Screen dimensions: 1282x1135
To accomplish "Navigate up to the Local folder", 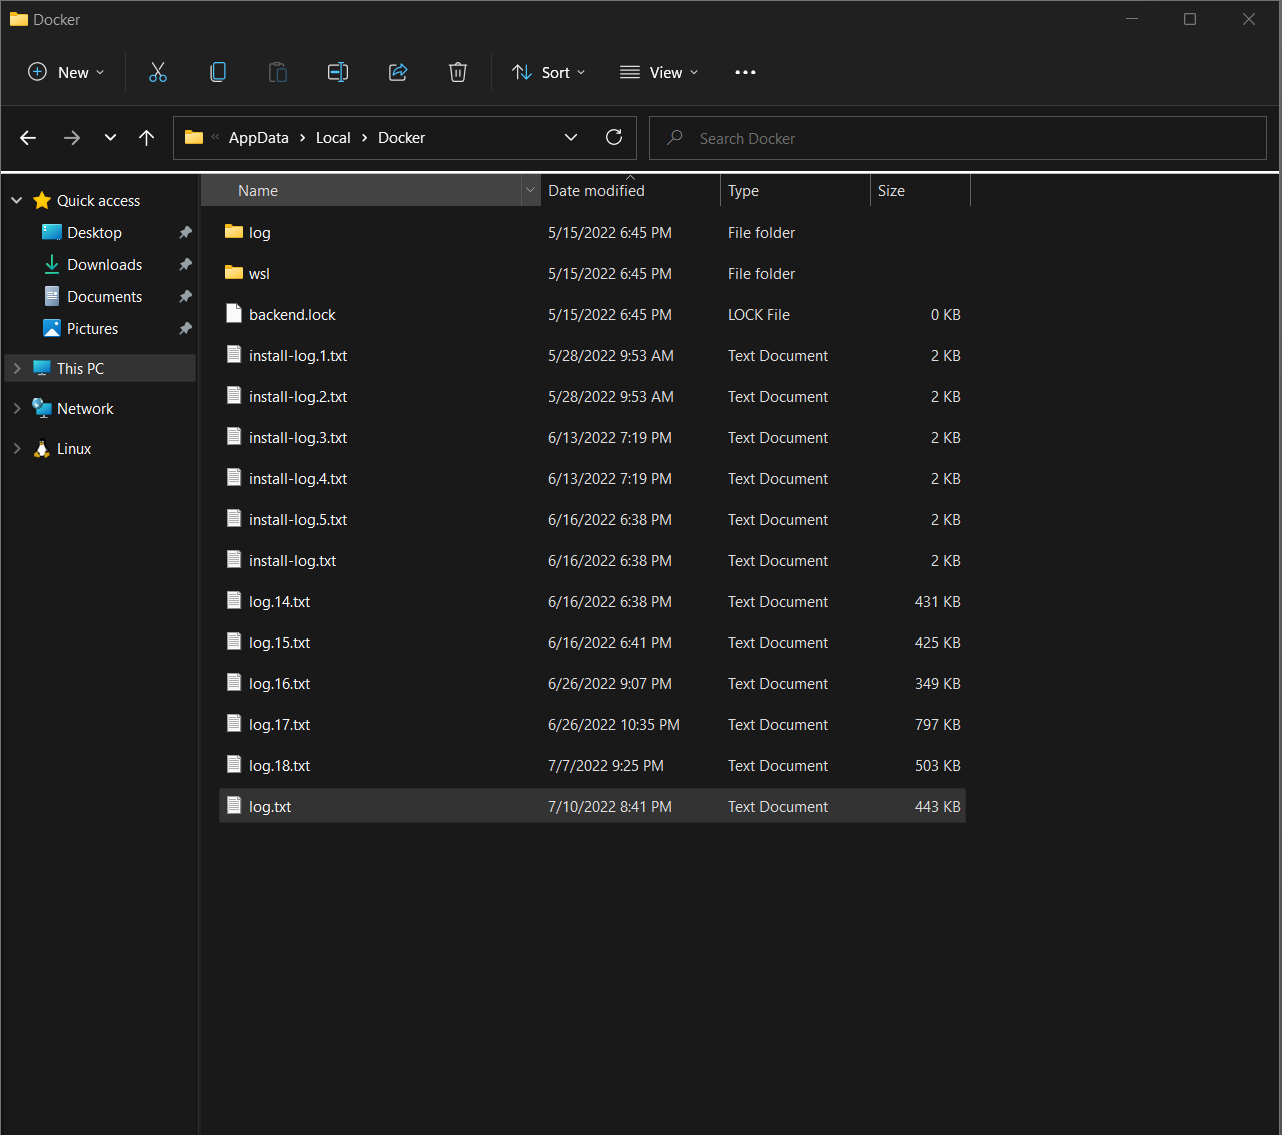I will [x=146, y=137].
